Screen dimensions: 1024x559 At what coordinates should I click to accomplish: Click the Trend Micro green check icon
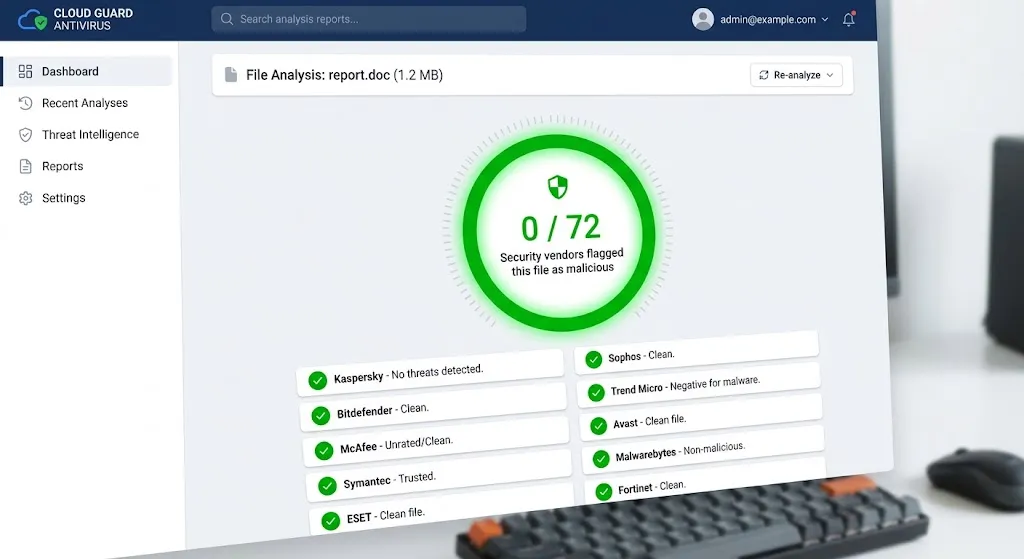point(596,392)
